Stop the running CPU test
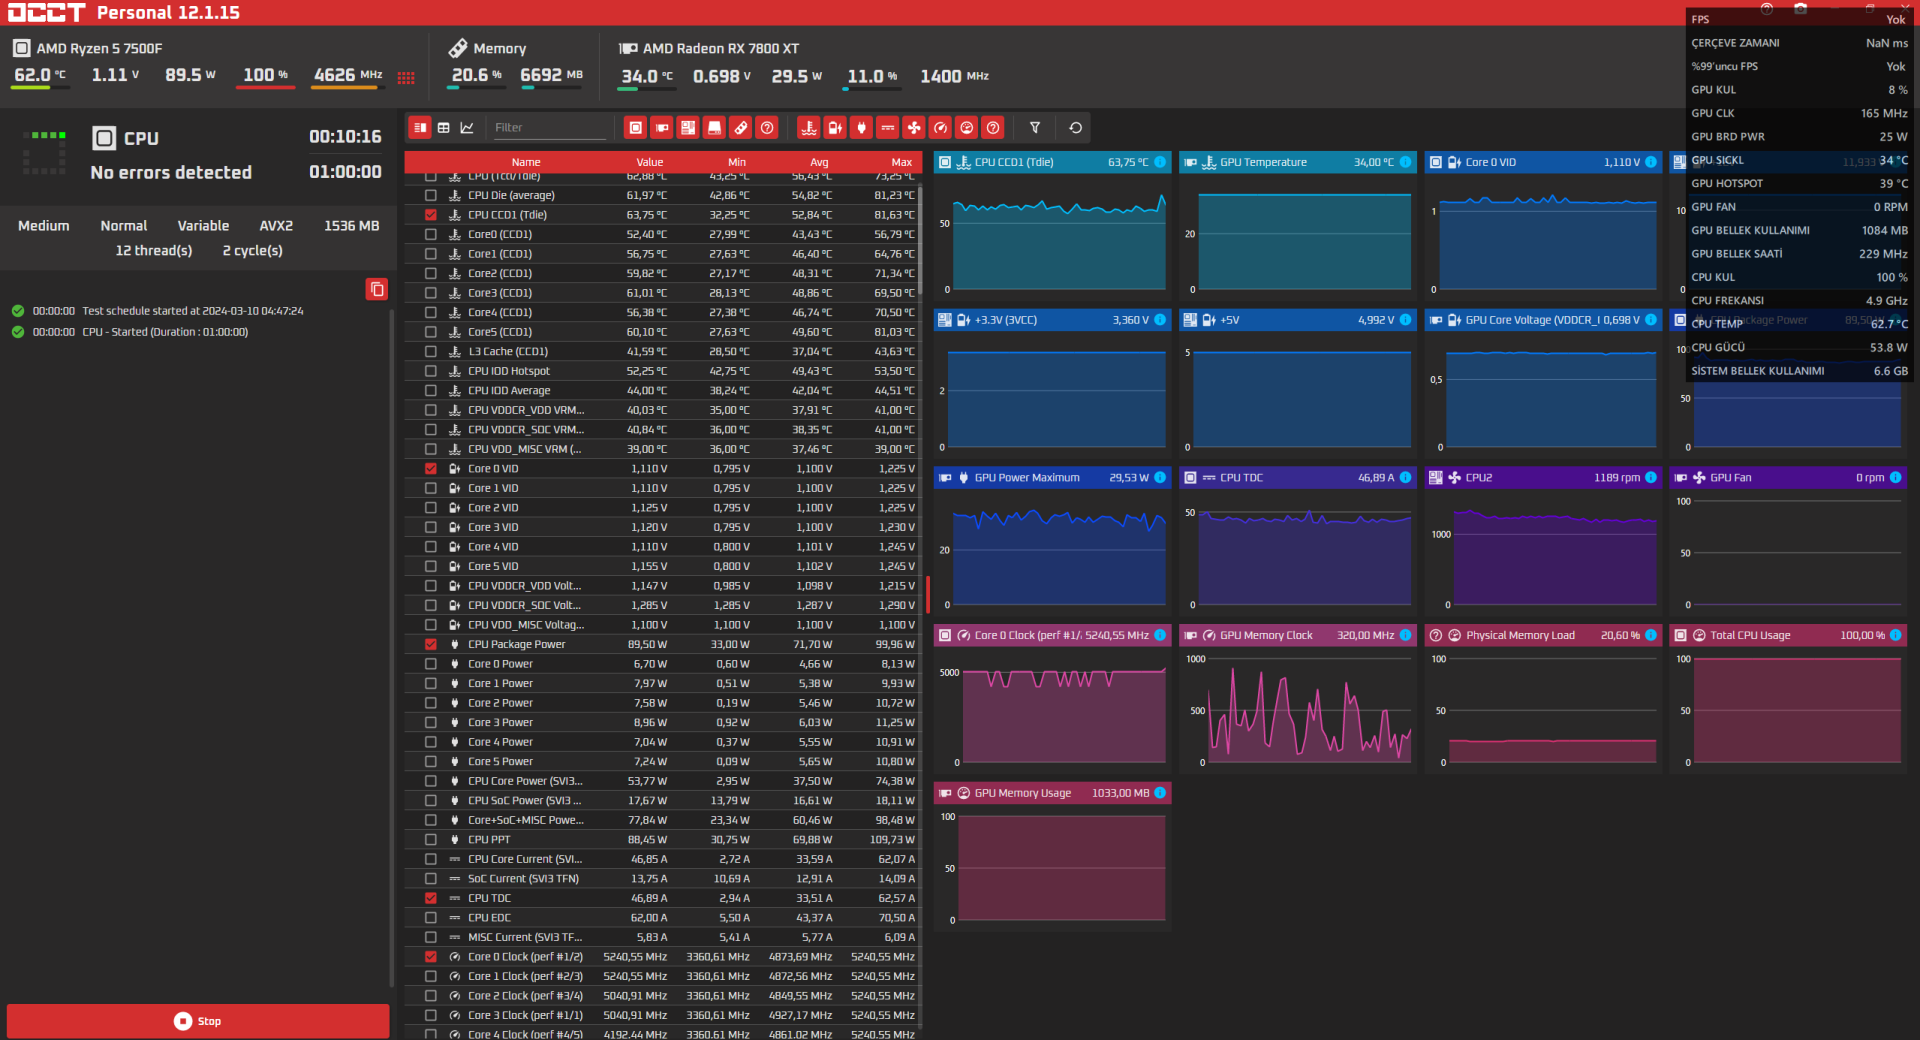 (x=198, y=1021)
